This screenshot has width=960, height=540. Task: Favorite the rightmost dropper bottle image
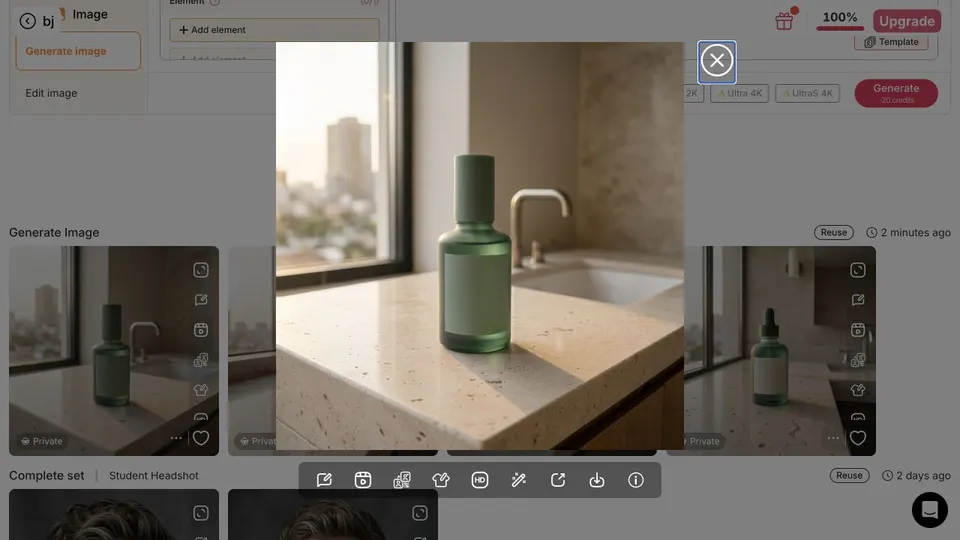tap(858, 438)
